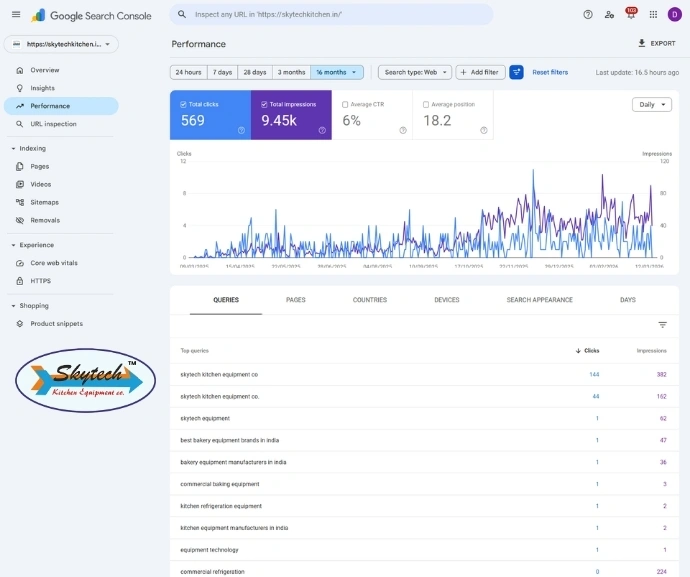Click the table filter rows icon
This screenshot has height=577, width=690.
click(x=662, y=325)
